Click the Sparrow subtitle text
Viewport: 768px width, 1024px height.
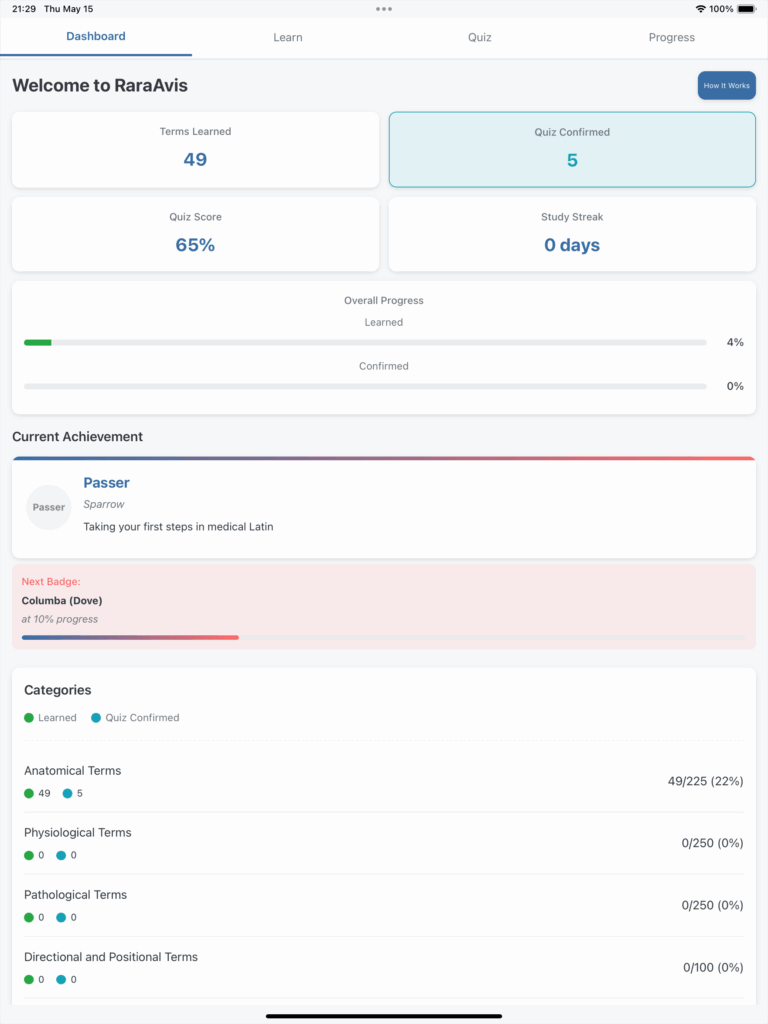coord(104,504)
